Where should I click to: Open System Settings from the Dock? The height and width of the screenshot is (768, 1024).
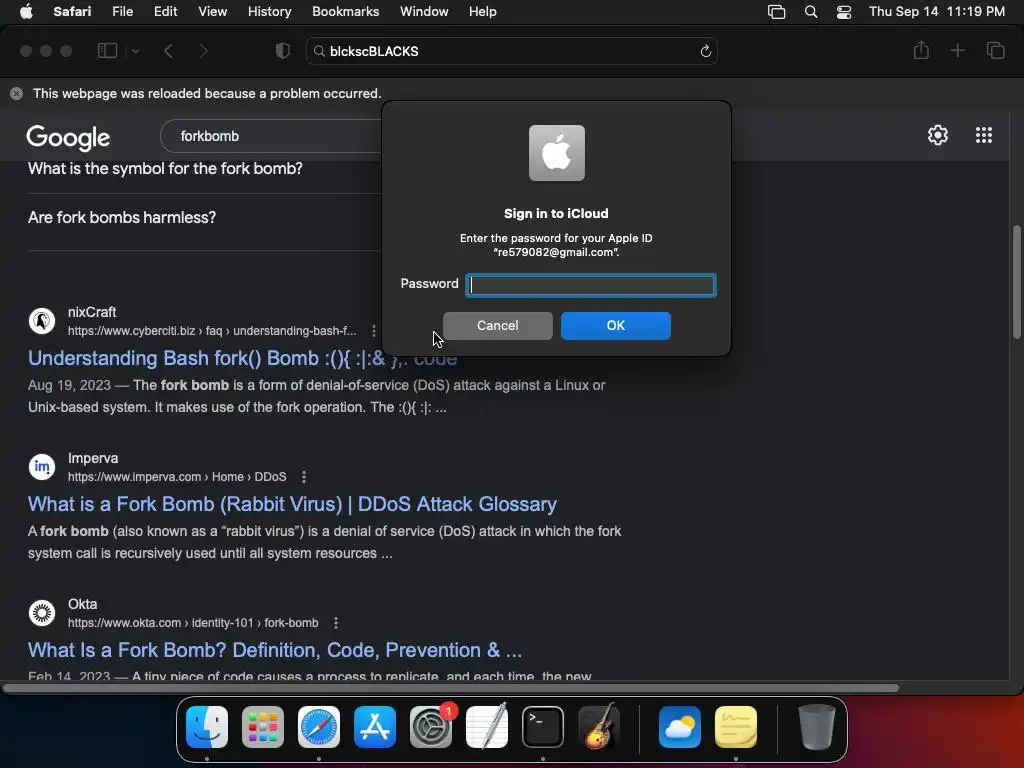pos(431,727)
